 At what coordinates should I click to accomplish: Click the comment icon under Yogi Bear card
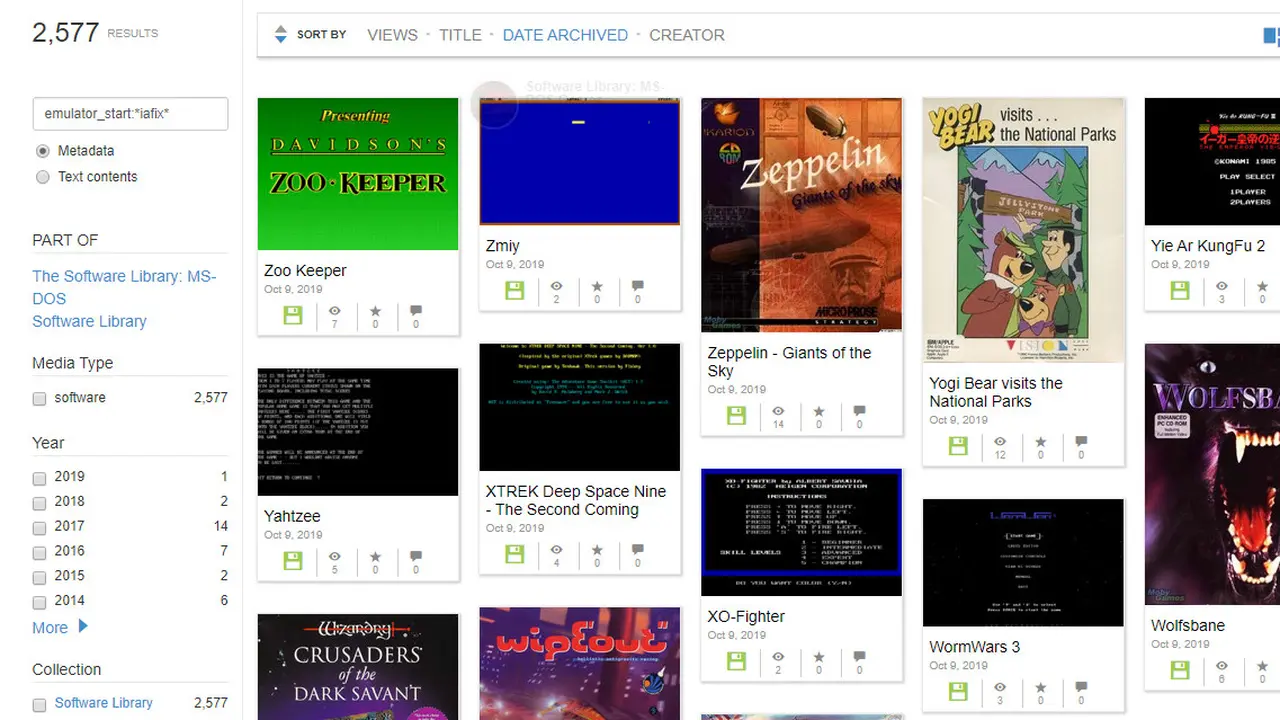pyautogui.click(x=1081, y=442)
